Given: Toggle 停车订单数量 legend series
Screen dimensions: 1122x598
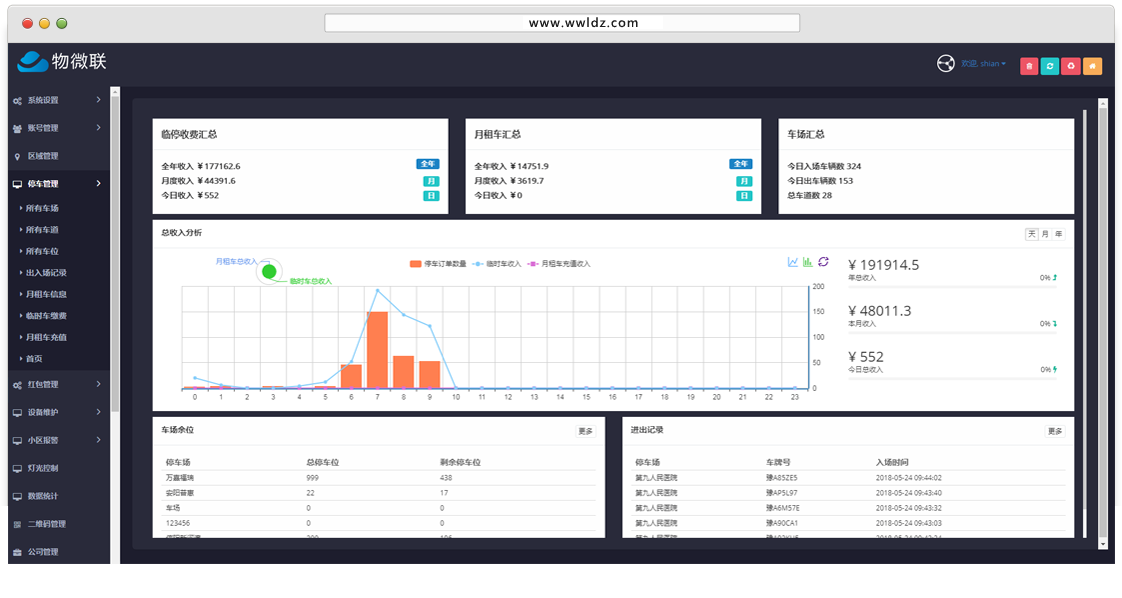Looking at the screenshot, I should coord(438,264).
